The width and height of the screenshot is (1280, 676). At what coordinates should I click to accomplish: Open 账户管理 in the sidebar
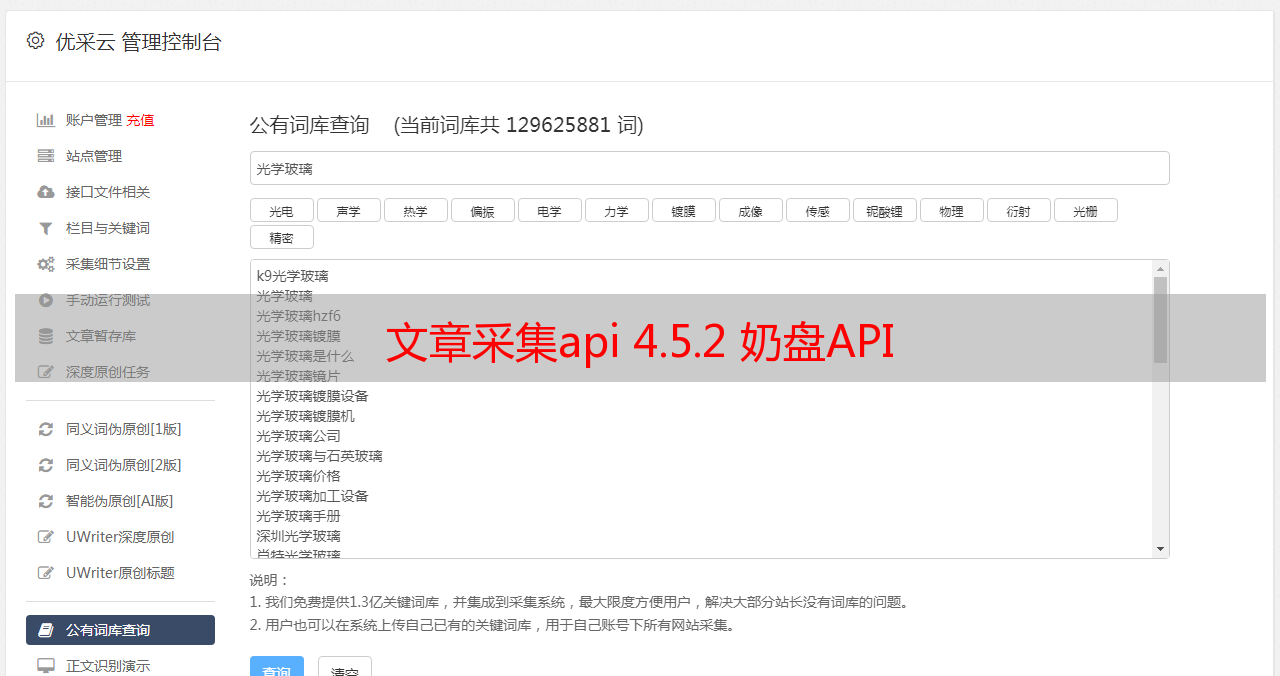pos(94,120)
